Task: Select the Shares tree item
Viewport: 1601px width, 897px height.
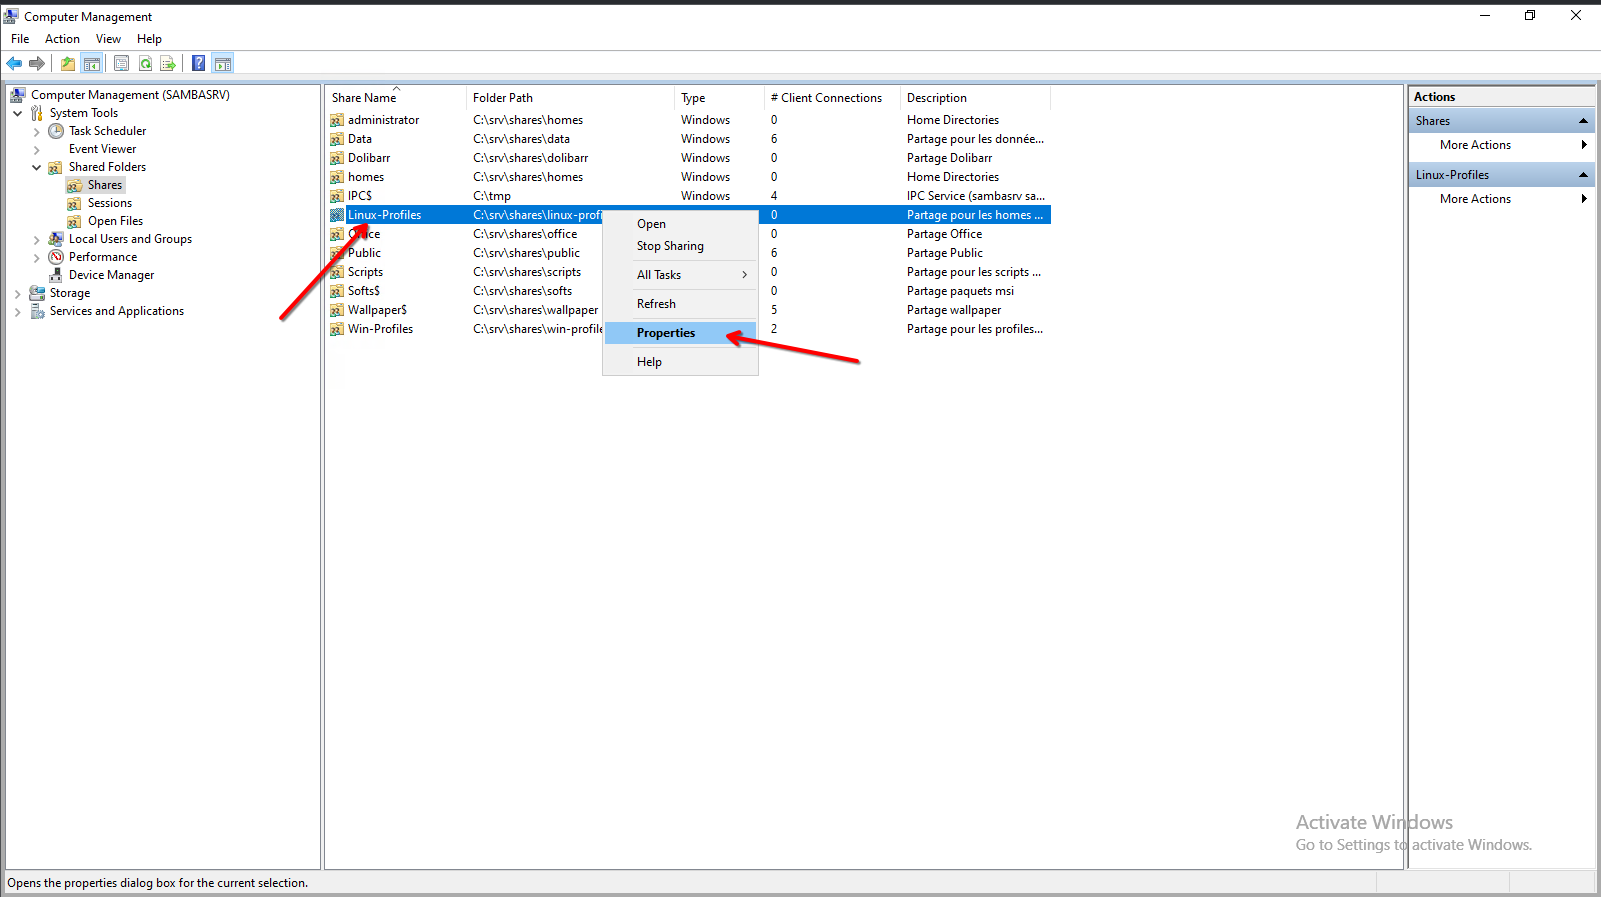Action: click(104, 185)
